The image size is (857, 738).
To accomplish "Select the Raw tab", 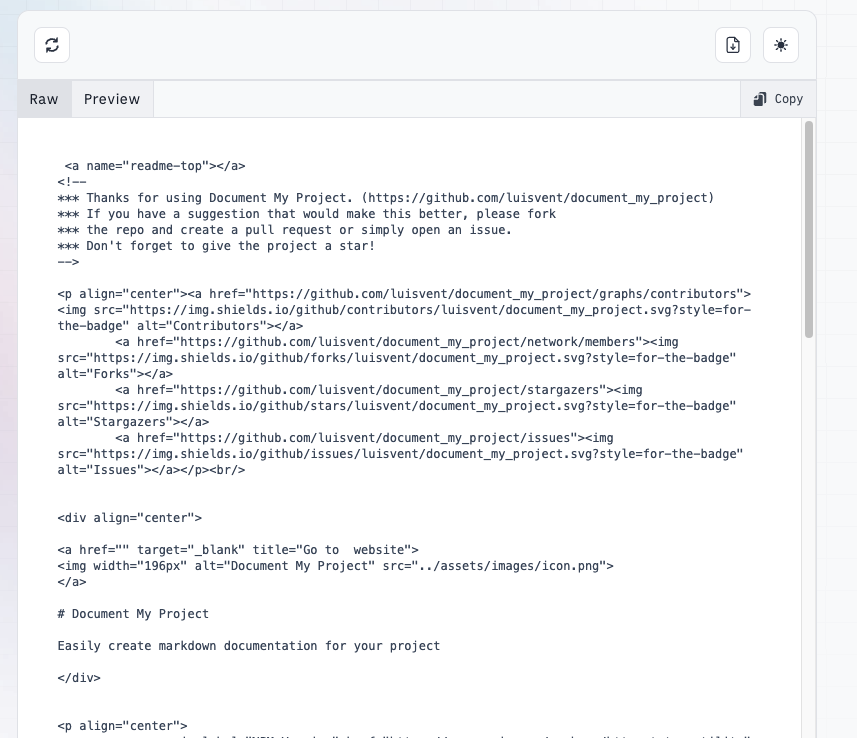I will [43, 98].
